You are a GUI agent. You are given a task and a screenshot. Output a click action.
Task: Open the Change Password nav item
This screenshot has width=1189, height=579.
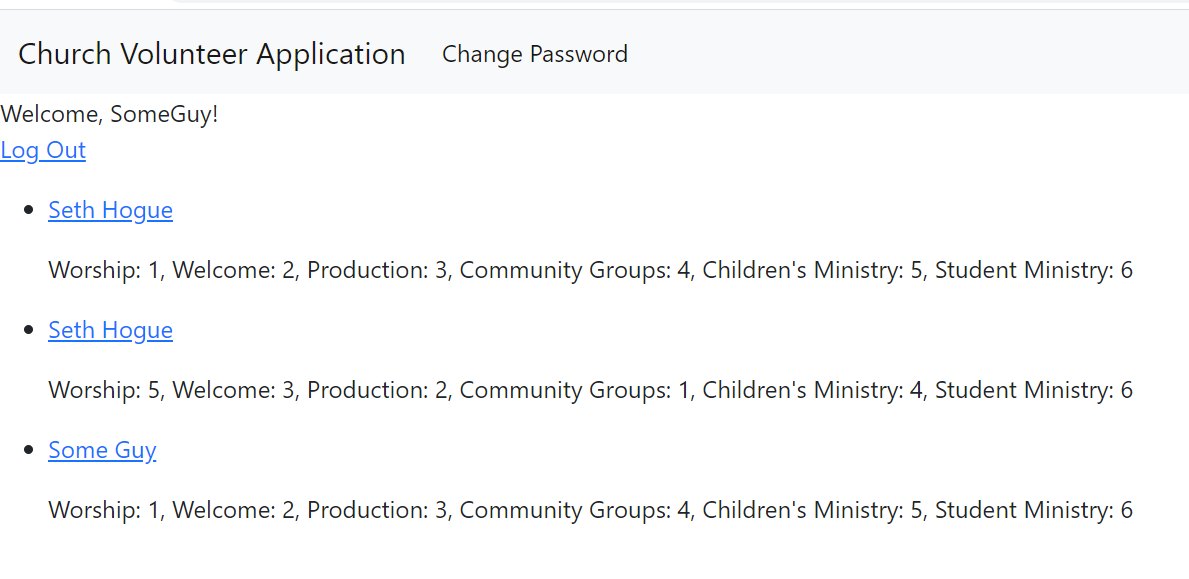[x=535, y=55]
